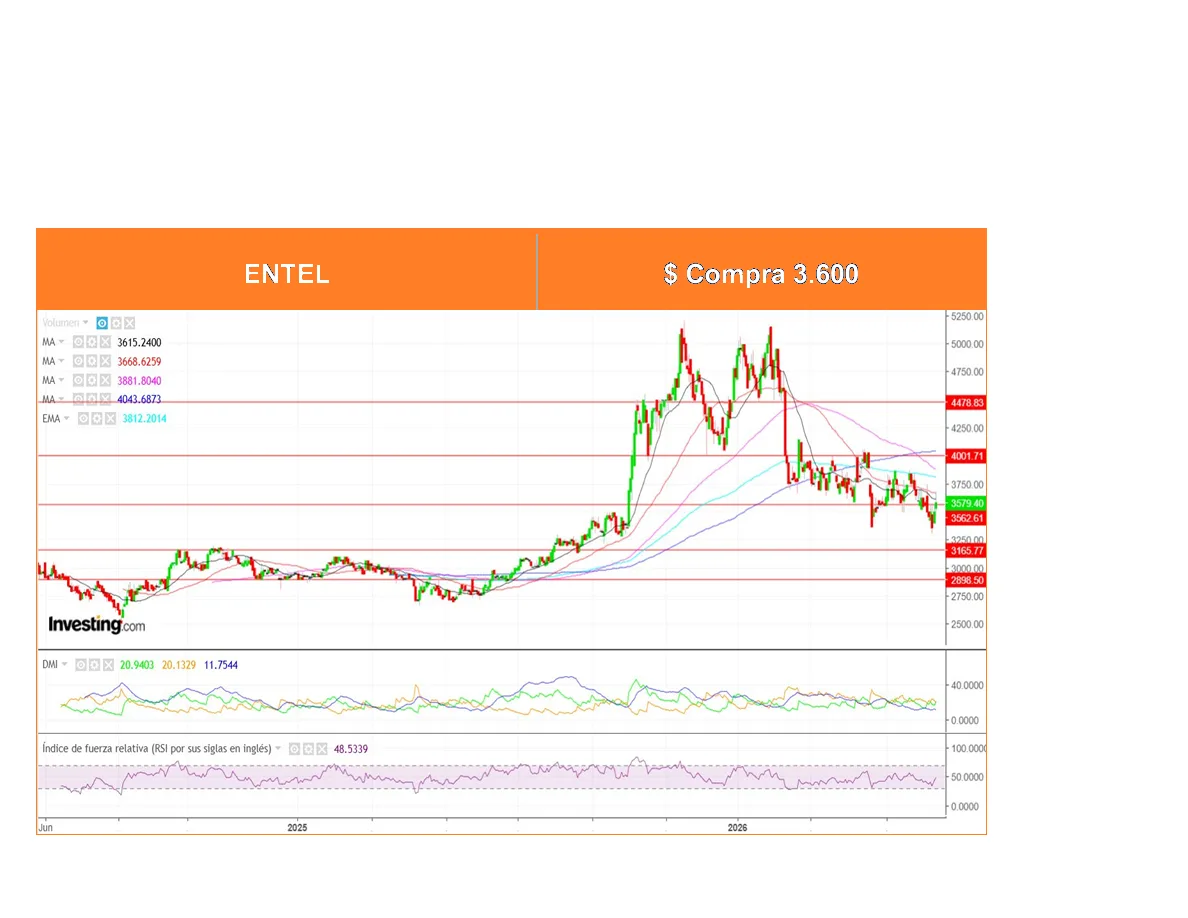
Task: Click the cyan EMA value 3812.2014
Action: [144, 418]
